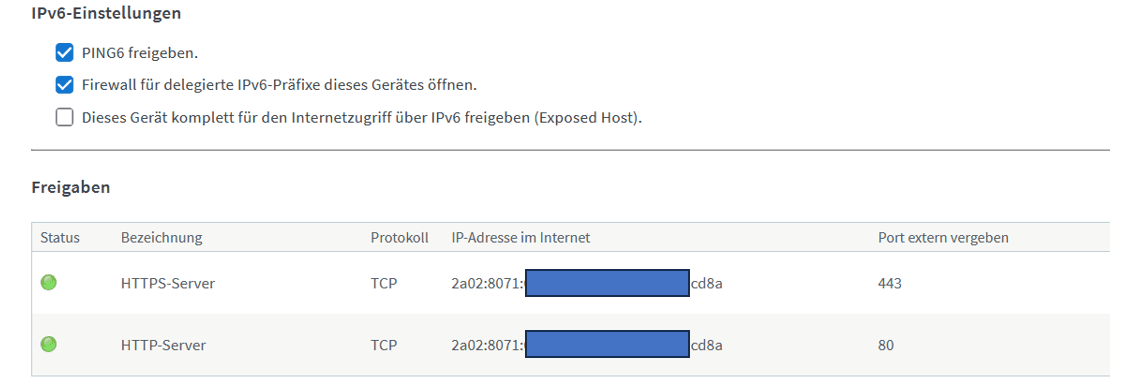1141x387 pixels.
Task: Click the green status icon for HTTPS-Server
Action: click(49, 283)
